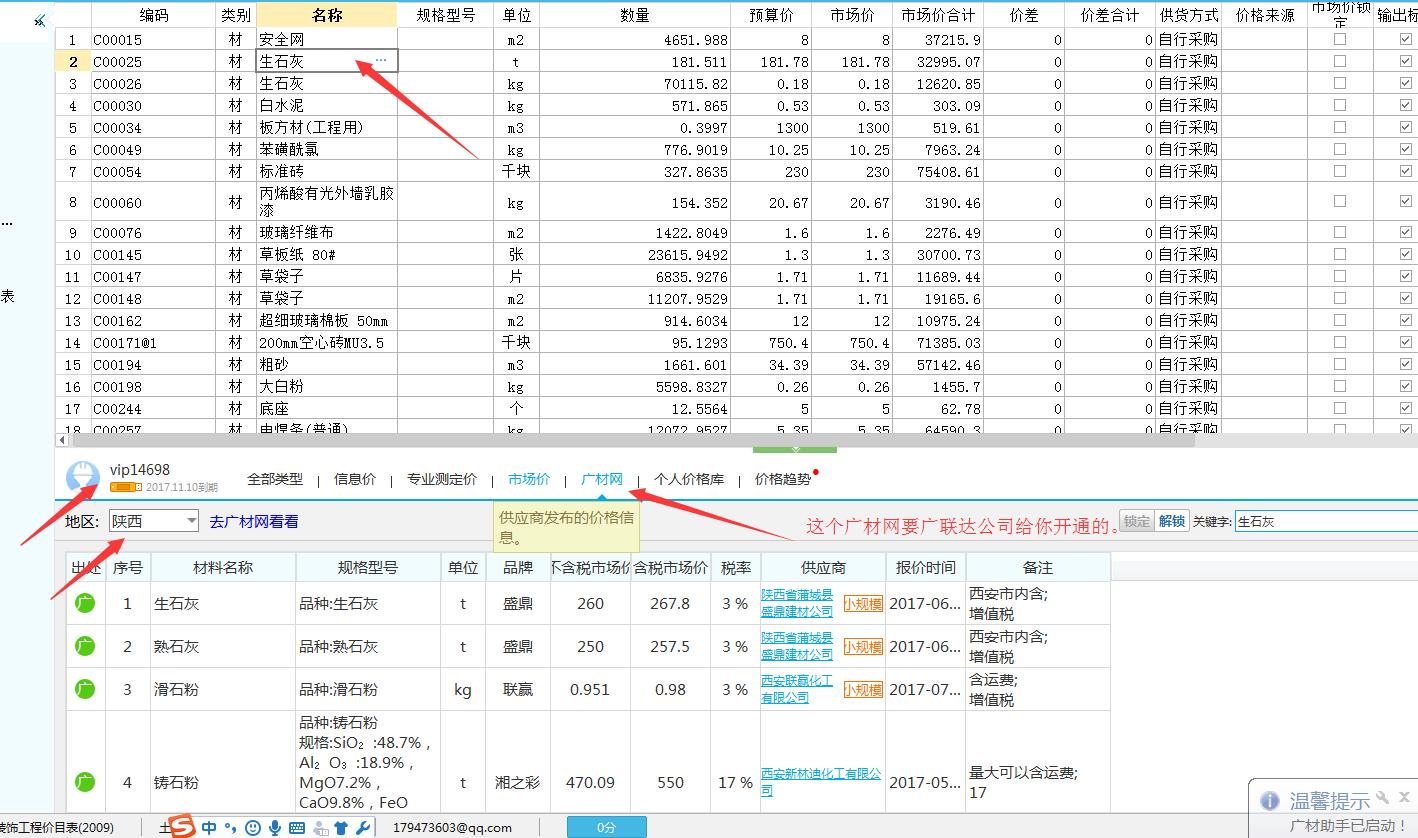Switch to 信息价 tab
This screenshot has width=1418, height=838.
[355, 479]
